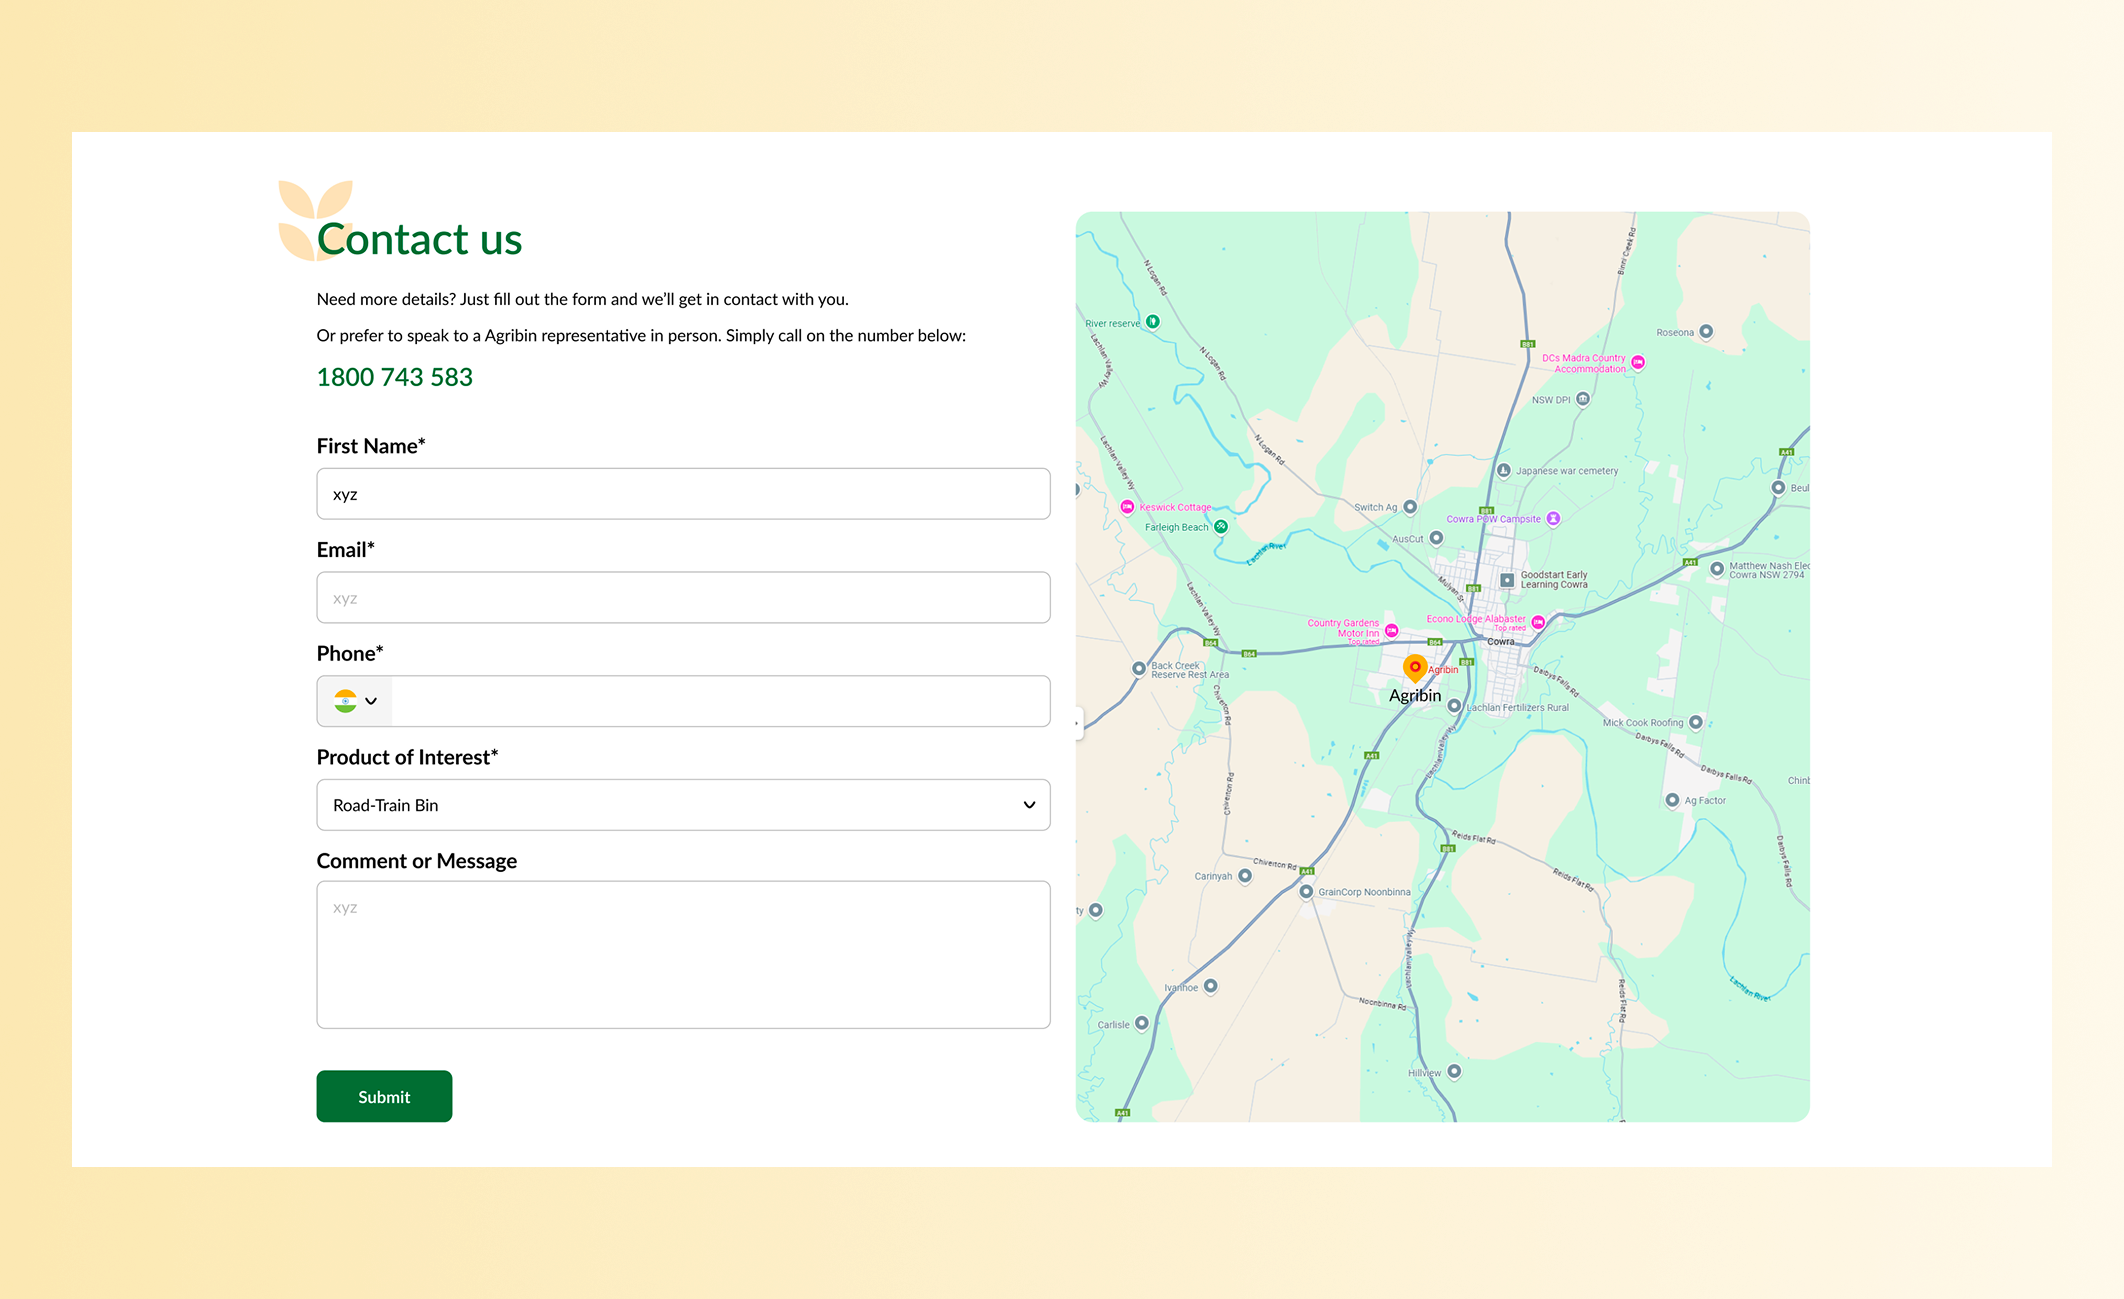Open the Keswick Cottage lodging marker
This screenshot has height=1299, width=2124.
(x=1127, y=507)
